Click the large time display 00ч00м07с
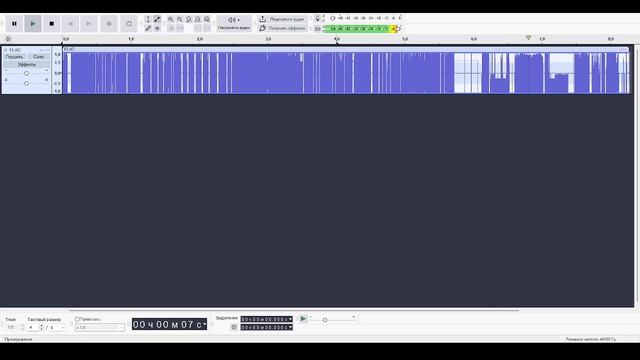The height and width of the screenshot is (360, 640). [169, 324]
